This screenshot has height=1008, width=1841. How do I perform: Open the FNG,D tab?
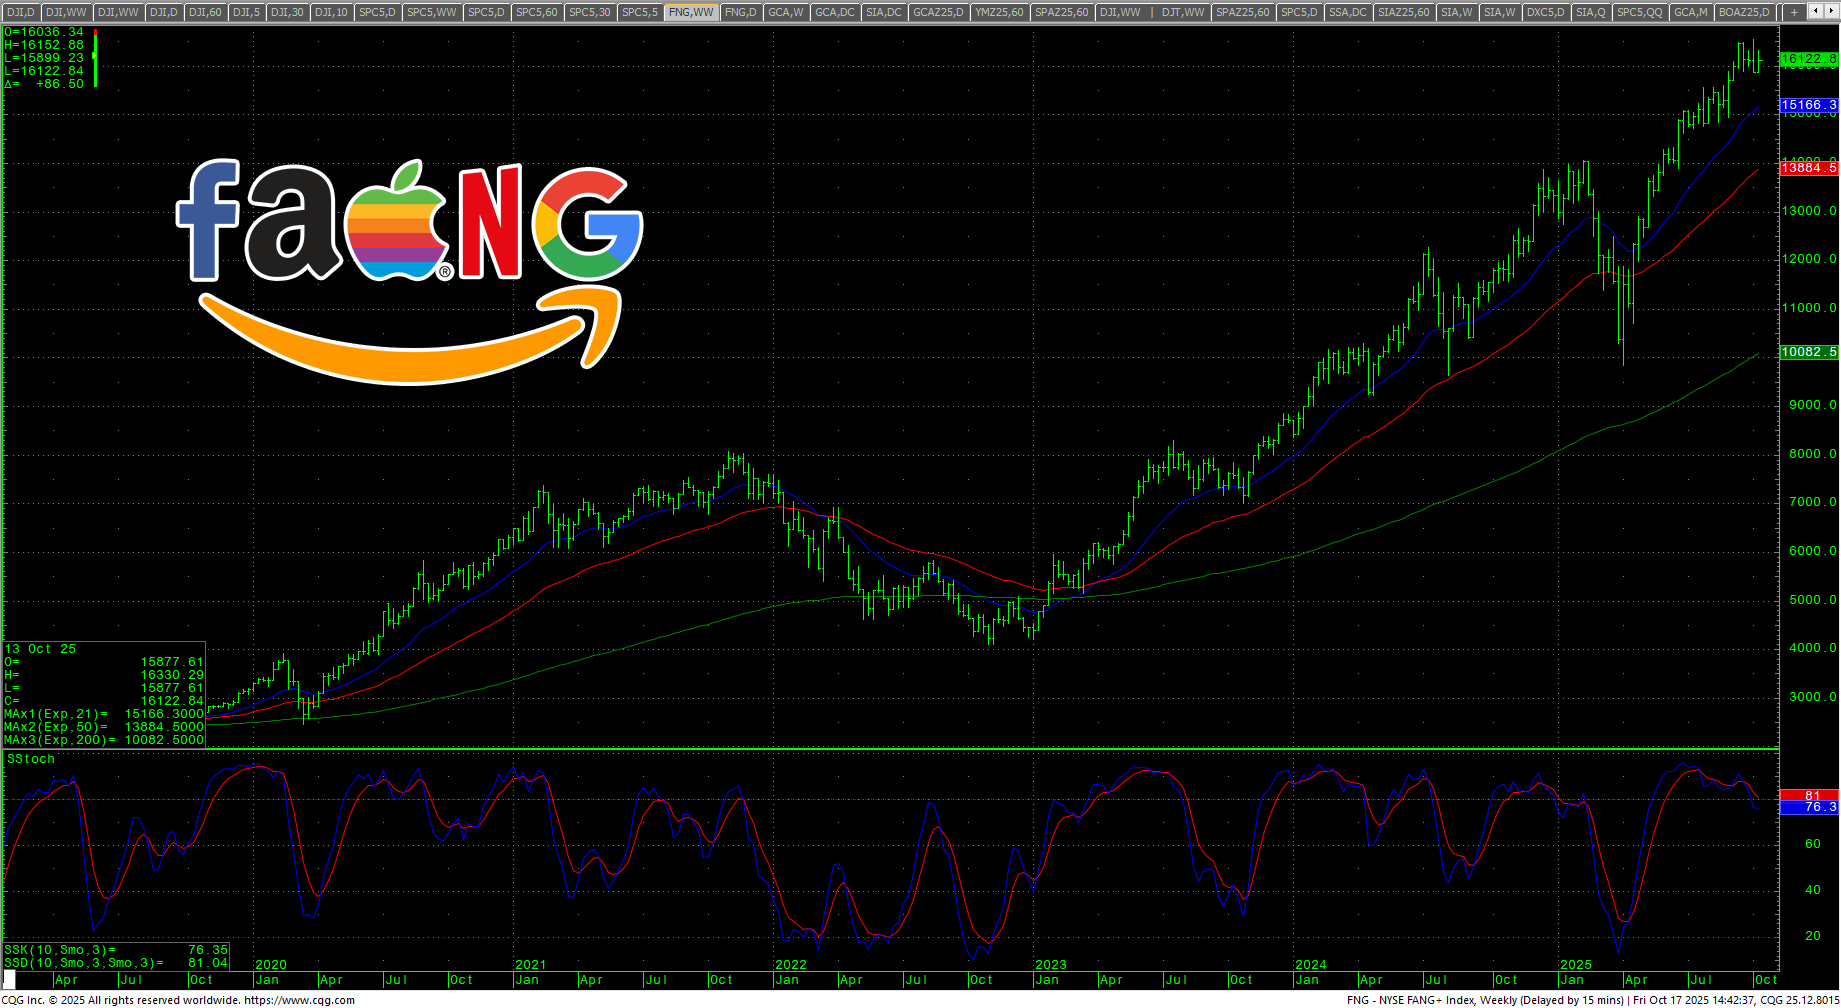pyautogui.click(x=740, y=12)
